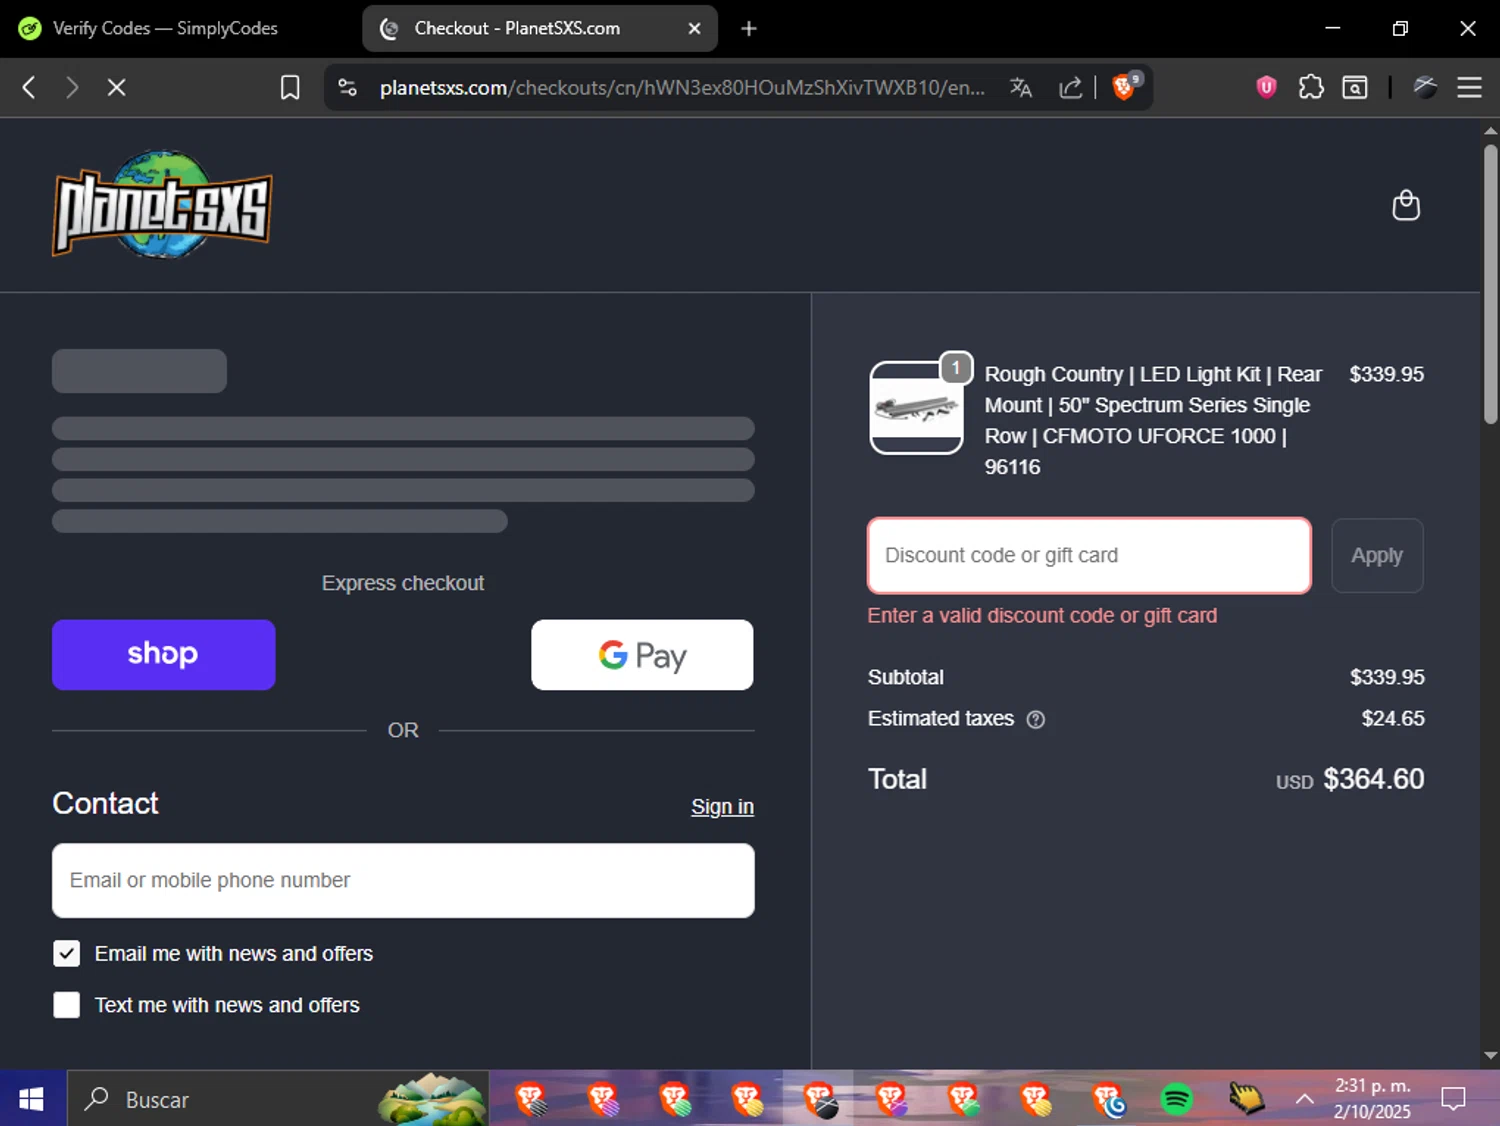Open the shopping bag cart icon
Viewport: 1500px width, 1126px height.
[x=1406, y=205]
